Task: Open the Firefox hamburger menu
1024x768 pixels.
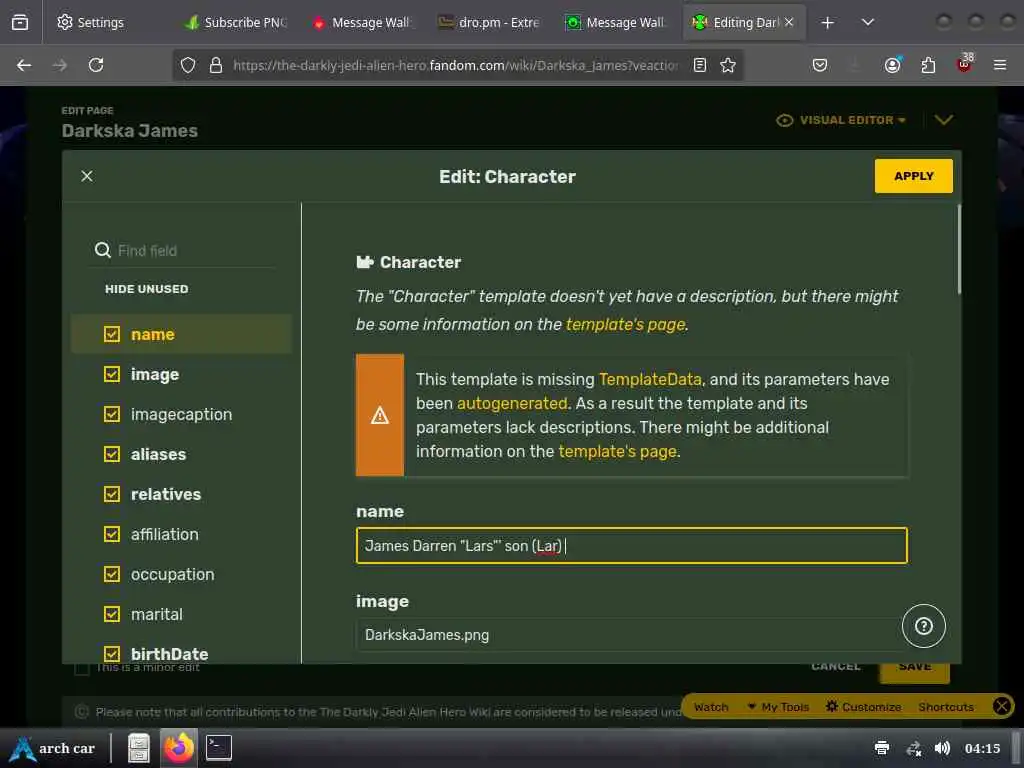Action: pos(1000,65)
